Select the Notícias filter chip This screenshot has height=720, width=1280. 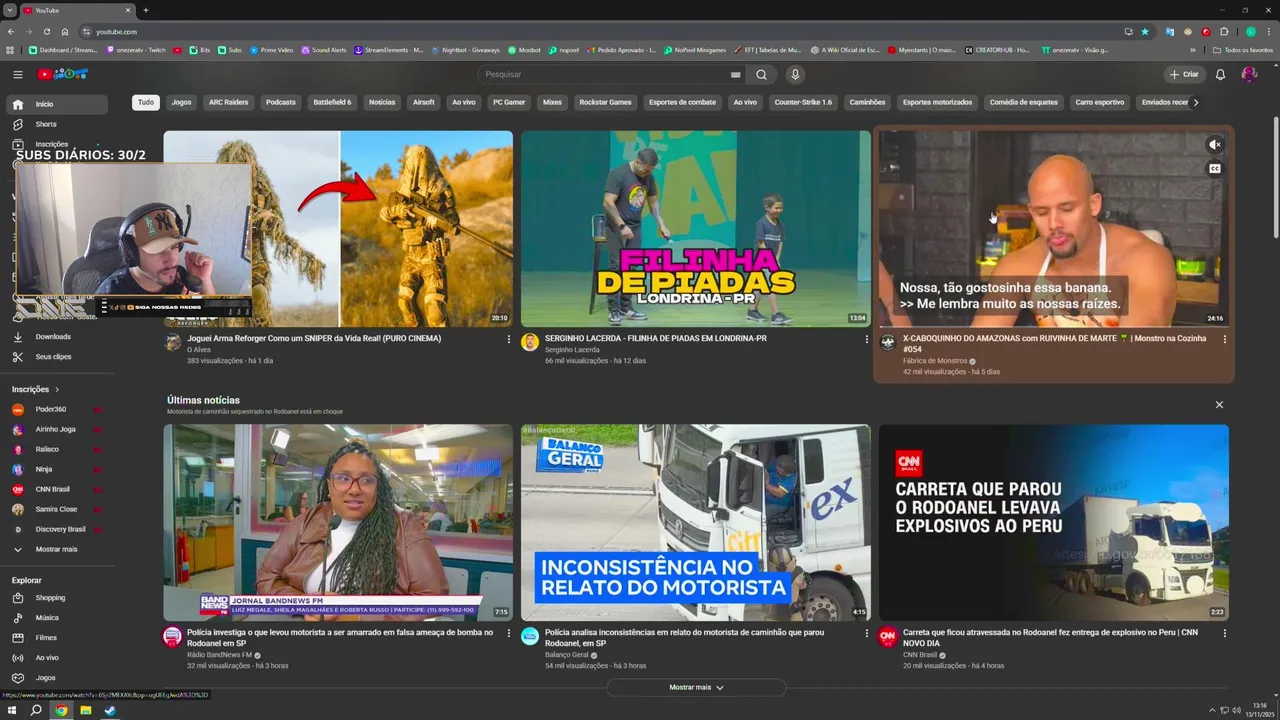point(382,102)
